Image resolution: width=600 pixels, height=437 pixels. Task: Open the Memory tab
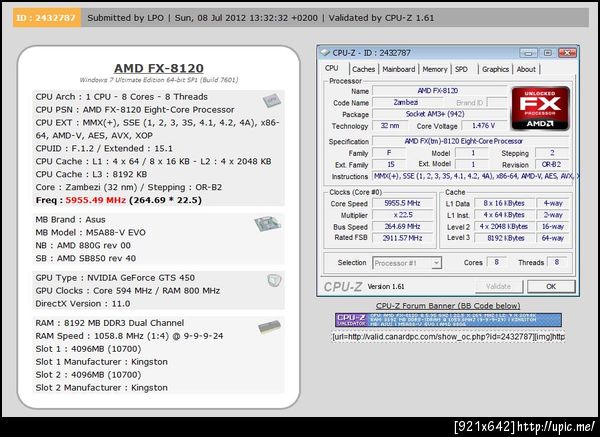click(435, 69)
